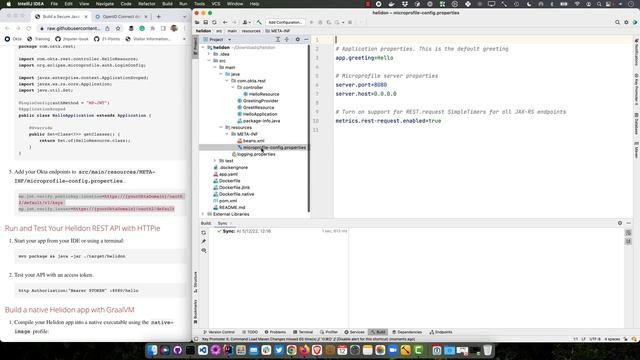
Task: Click the Build project hammer icon
Action: pos(259,22)
